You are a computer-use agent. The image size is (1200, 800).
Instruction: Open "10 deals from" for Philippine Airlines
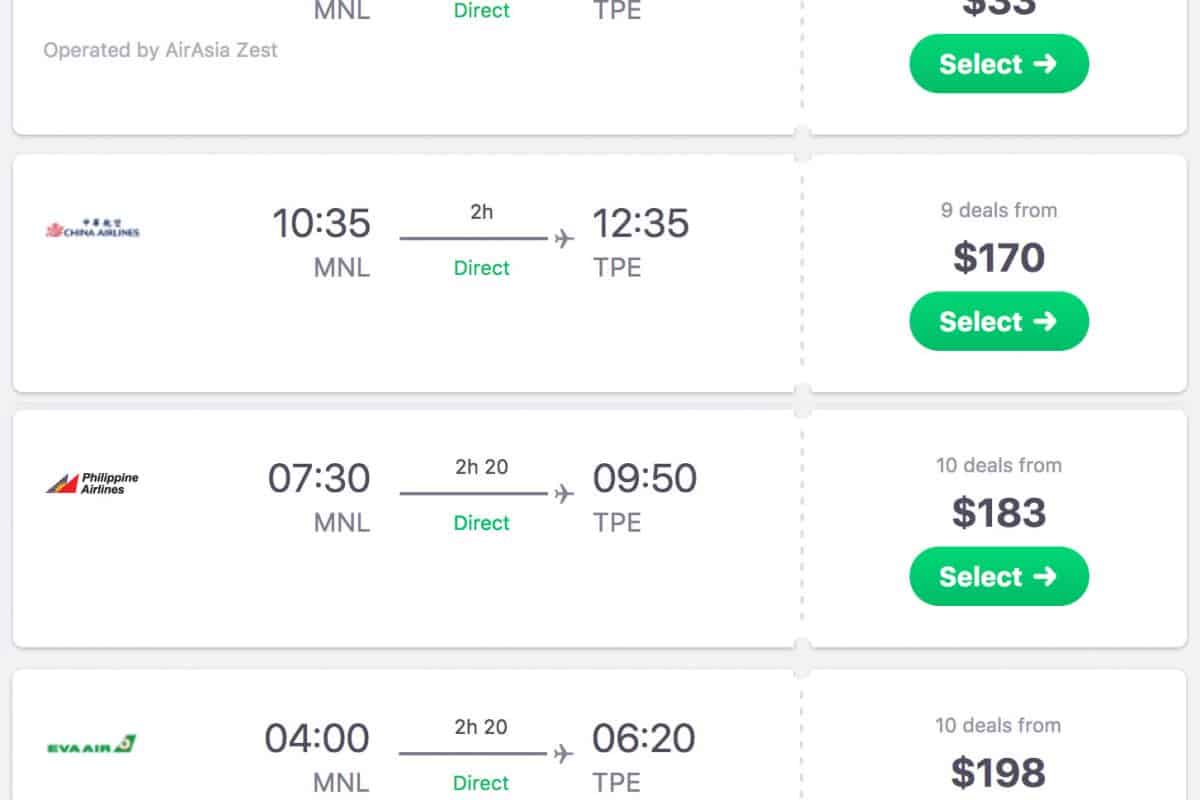click(998, 465)
